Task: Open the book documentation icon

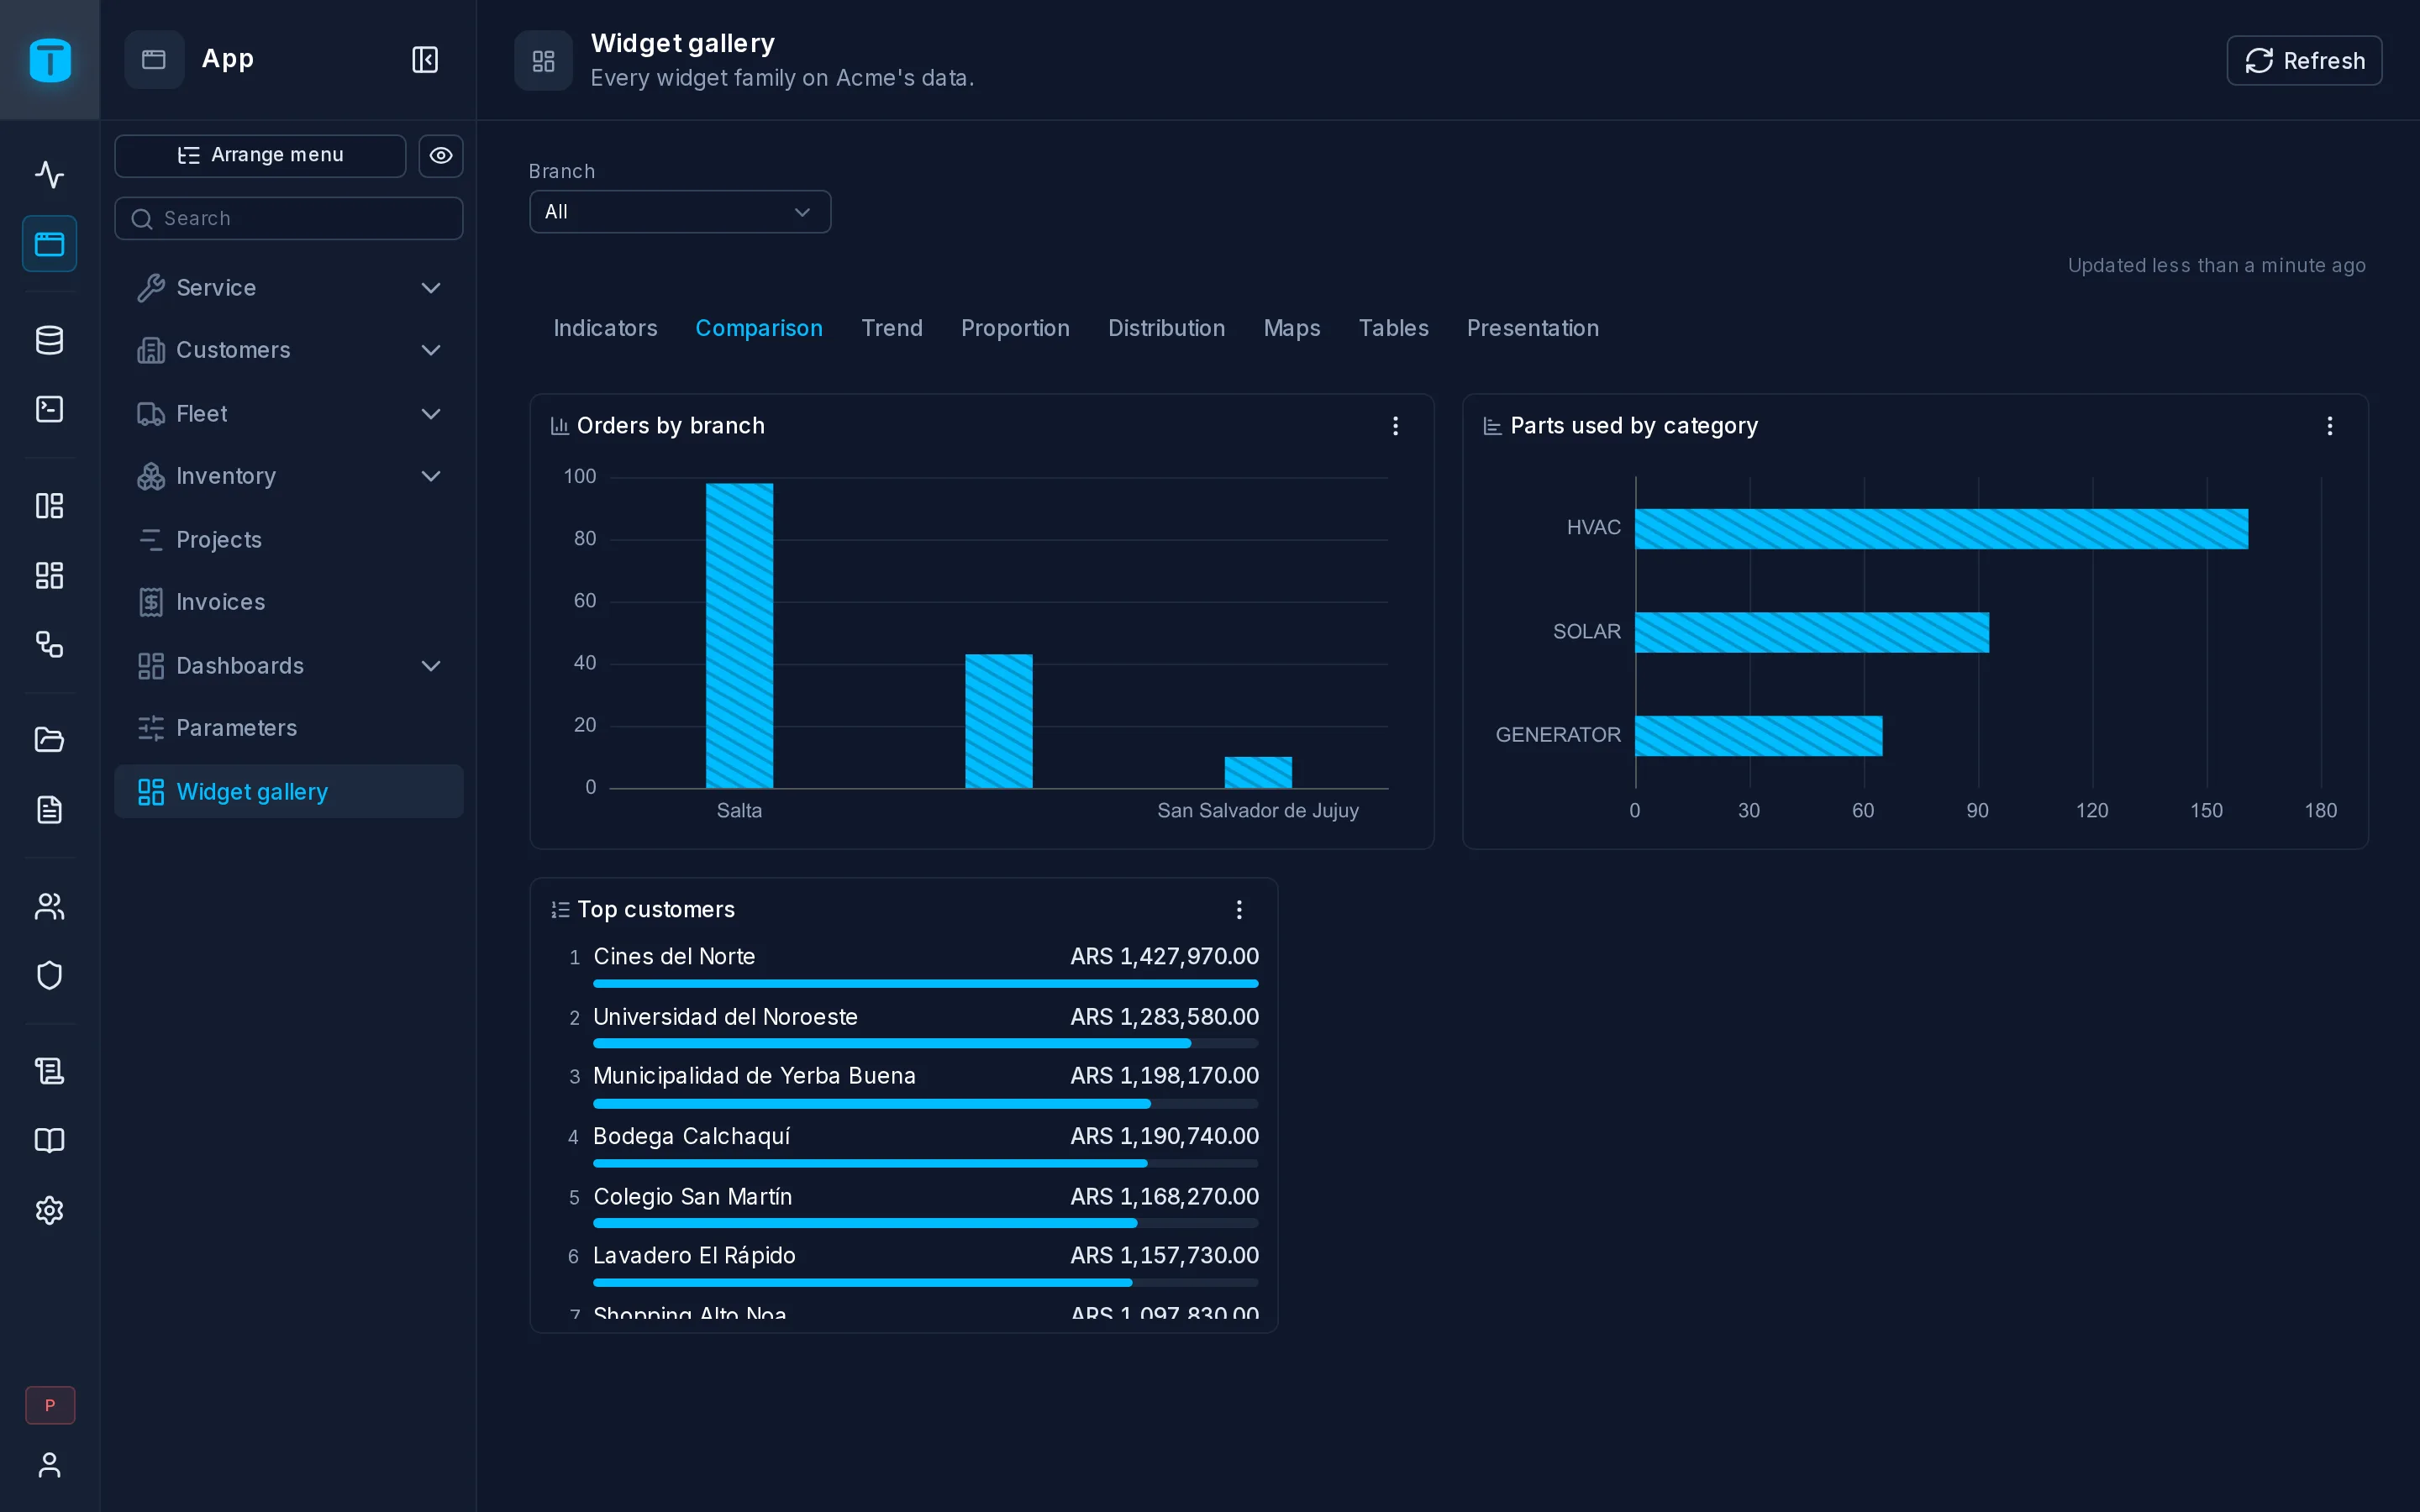Action: (49, 1141)
